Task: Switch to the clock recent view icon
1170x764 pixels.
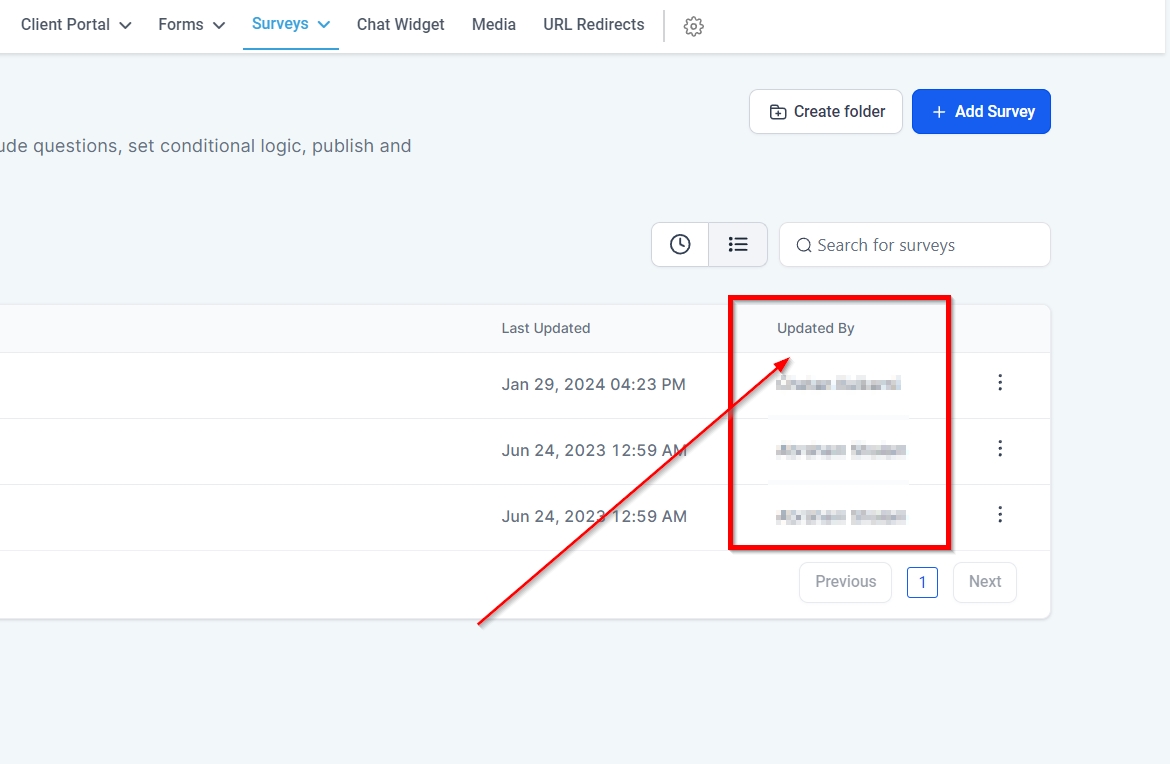Action: point(680,245)
